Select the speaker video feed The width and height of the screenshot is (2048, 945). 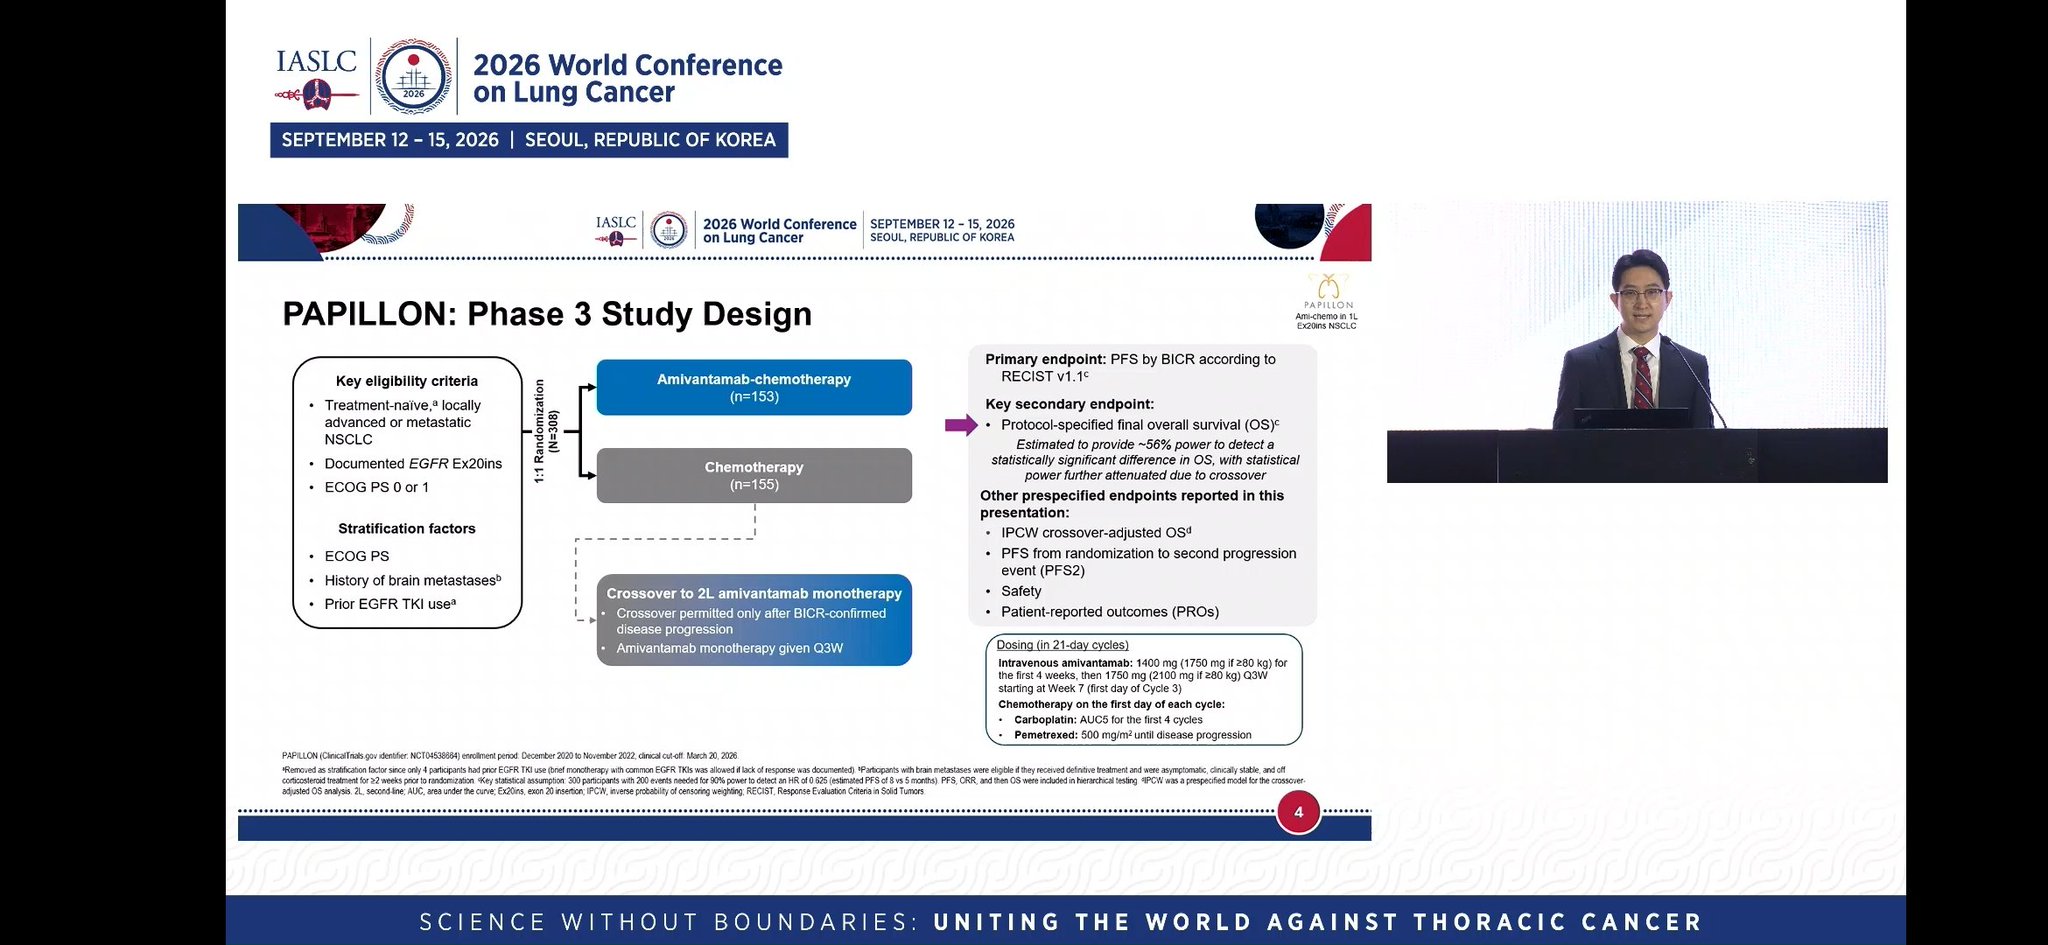[1637, 342]
